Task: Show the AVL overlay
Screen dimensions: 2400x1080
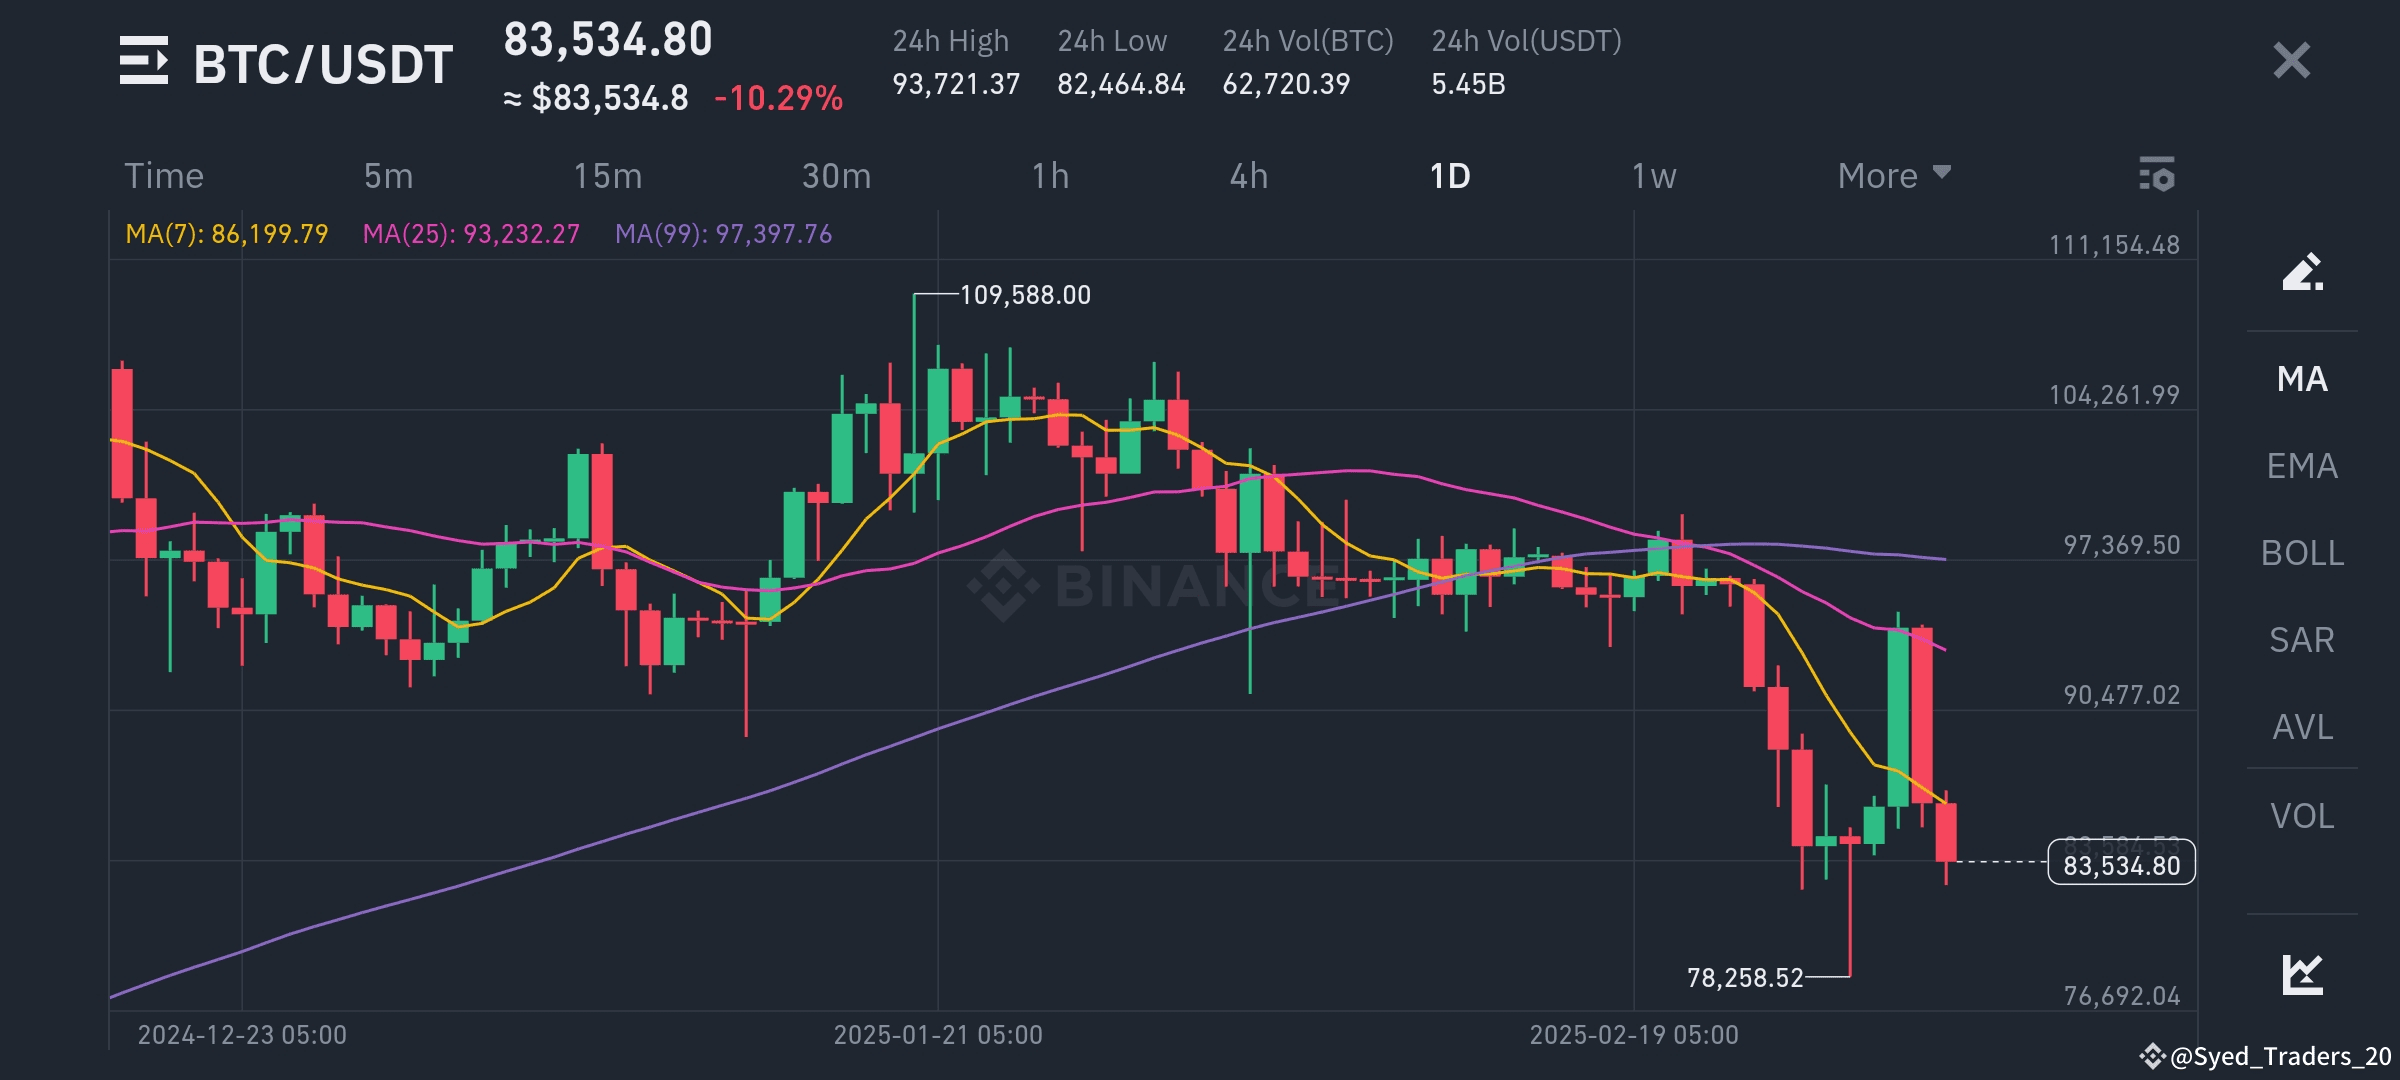Action: [2302, 727]
